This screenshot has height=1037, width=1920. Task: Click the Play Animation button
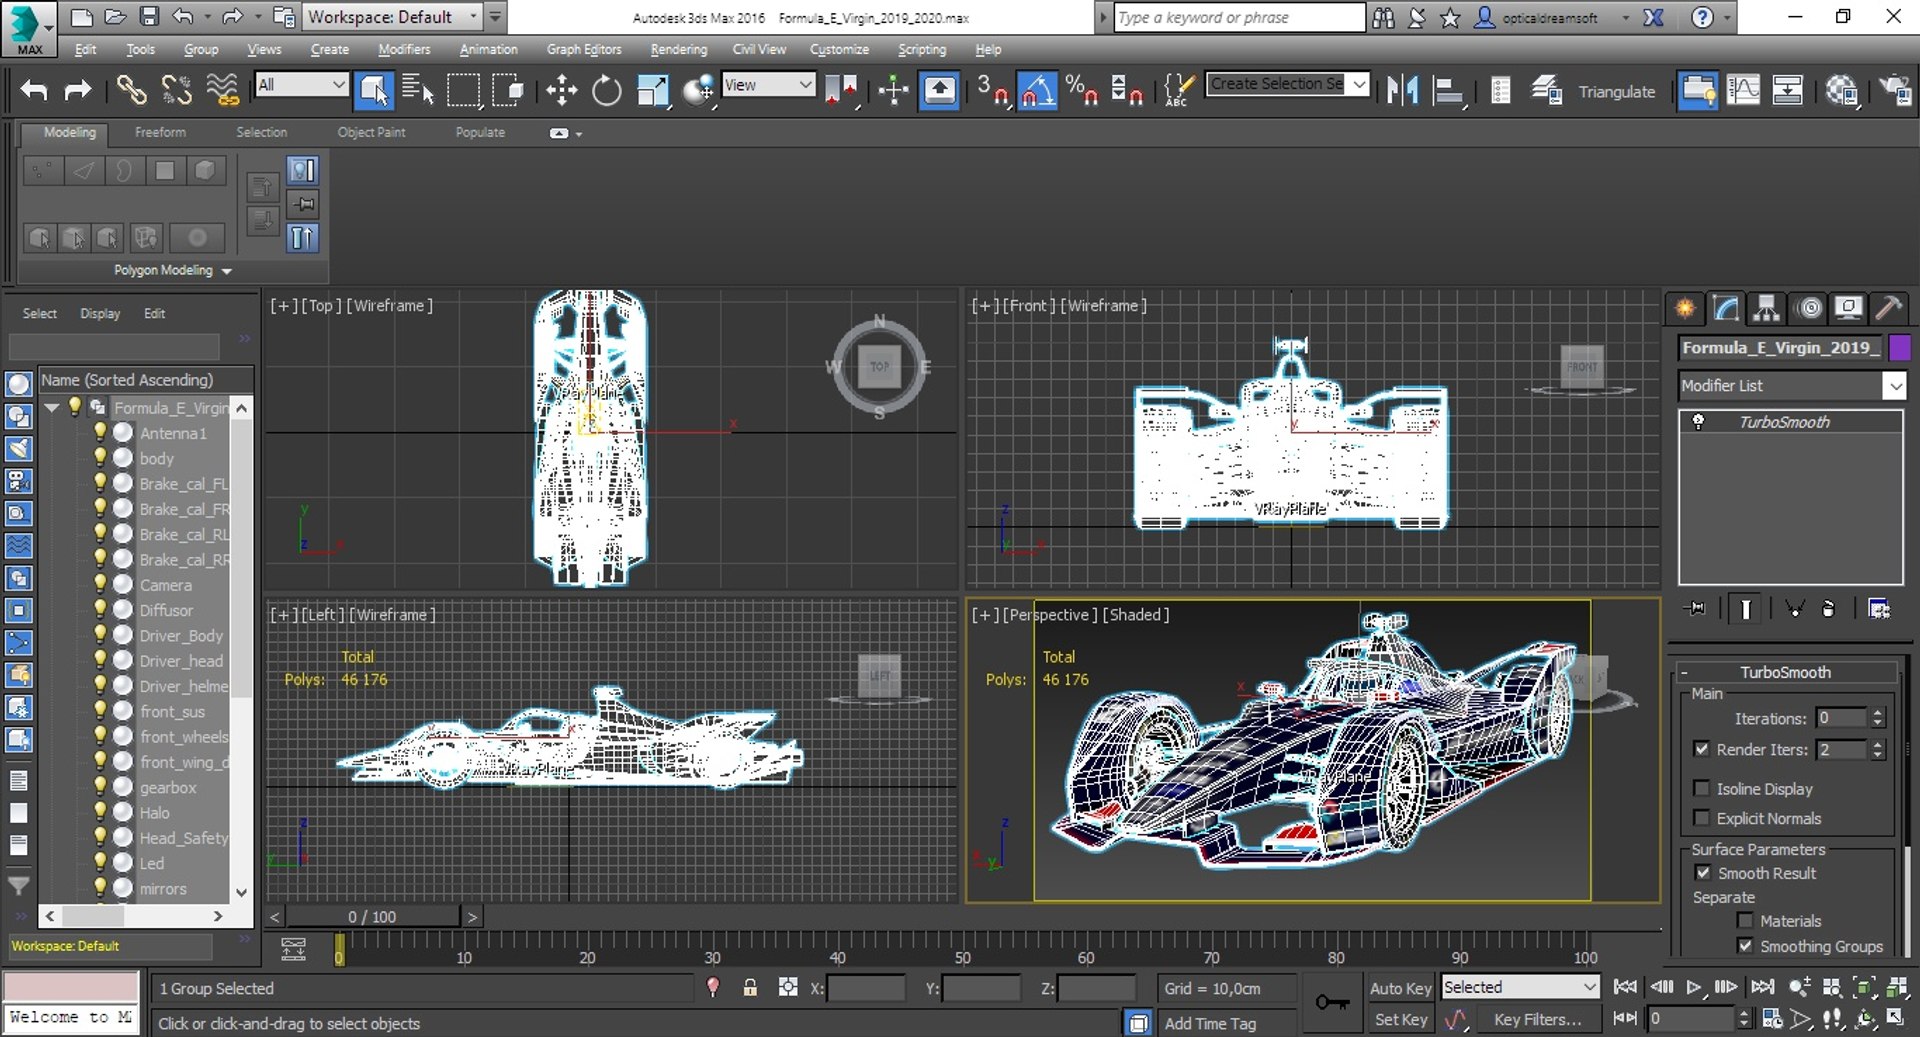(1694, 987)
